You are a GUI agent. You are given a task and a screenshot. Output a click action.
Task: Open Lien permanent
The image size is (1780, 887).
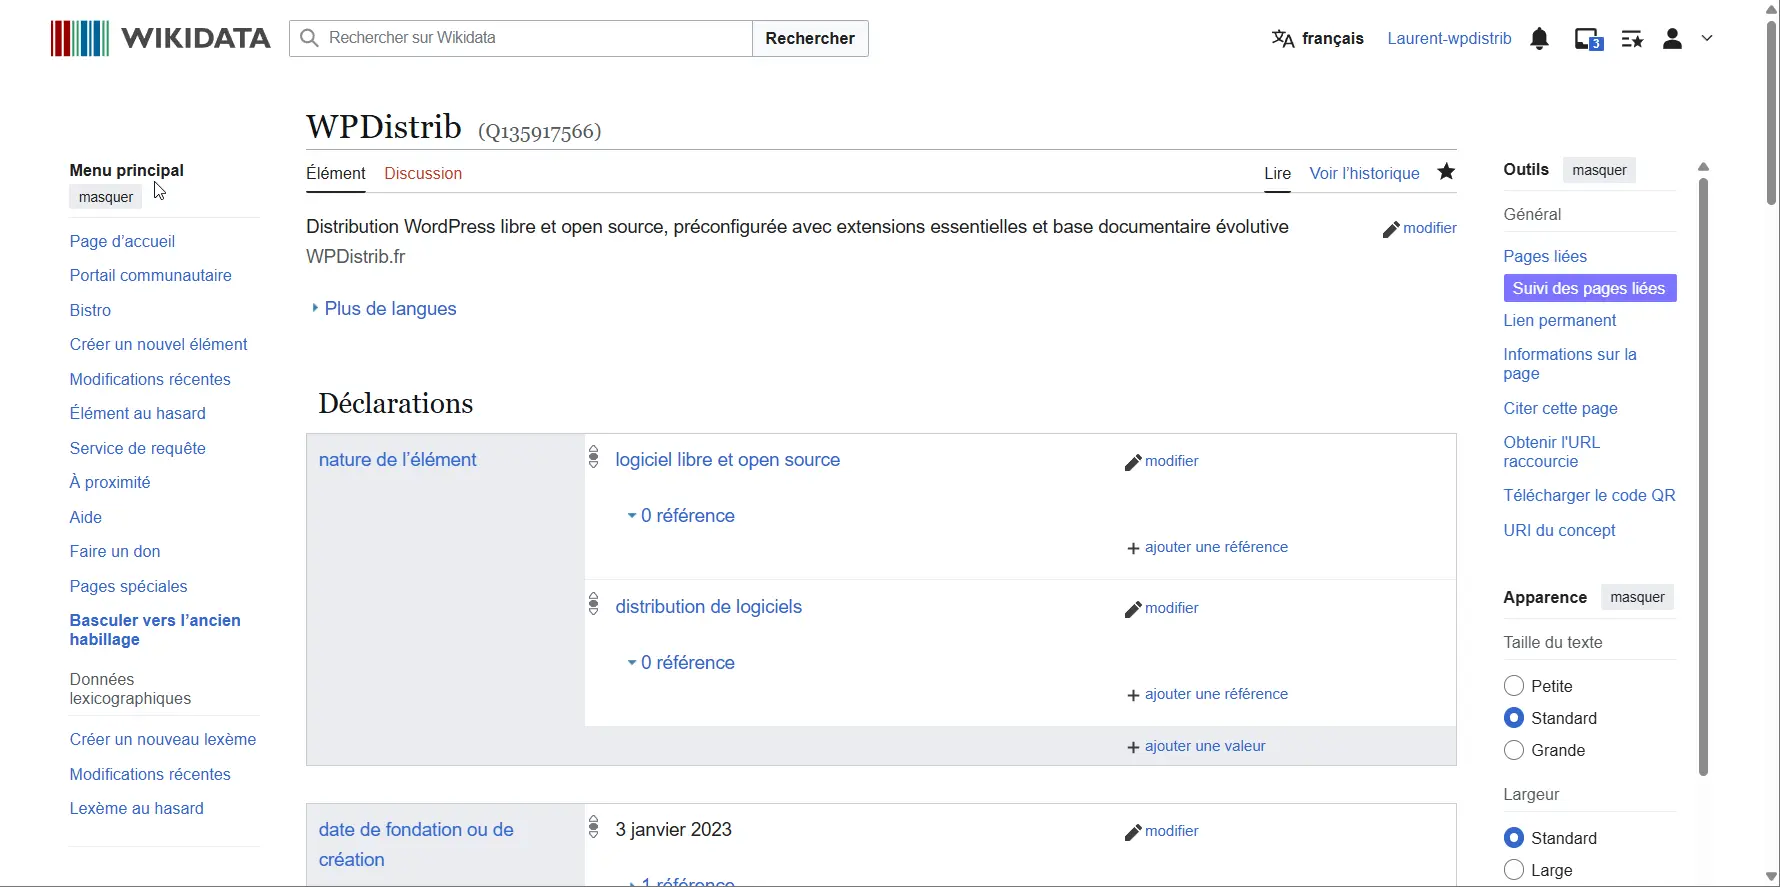(x=1560, y=320)
